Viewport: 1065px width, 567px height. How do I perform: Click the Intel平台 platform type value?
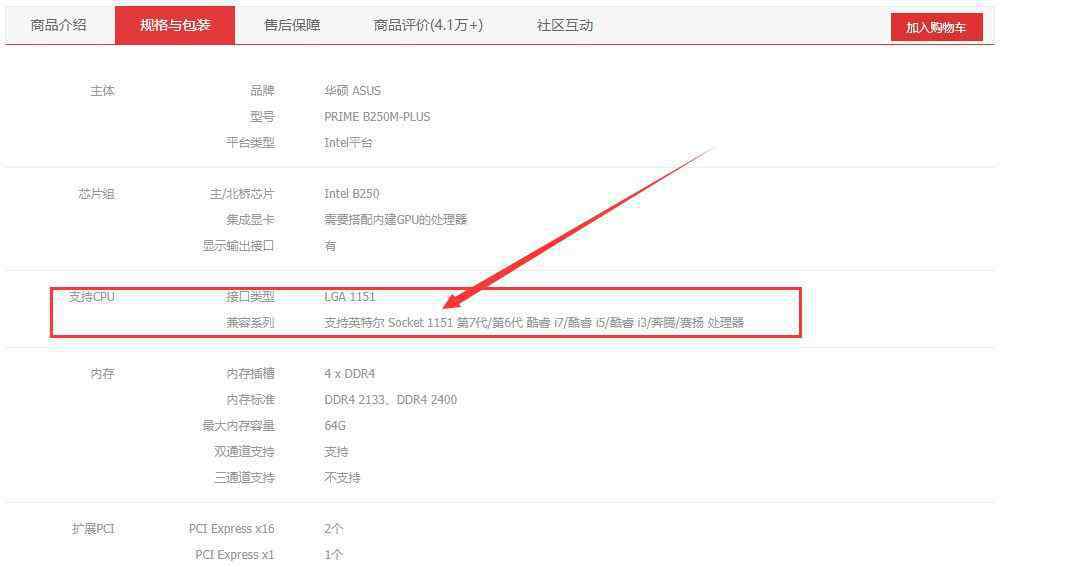click(x=348, y=143)
